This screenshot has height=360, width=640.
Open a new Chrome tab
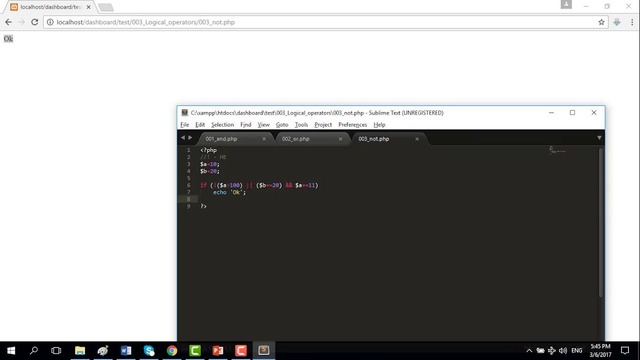point(106,7)
